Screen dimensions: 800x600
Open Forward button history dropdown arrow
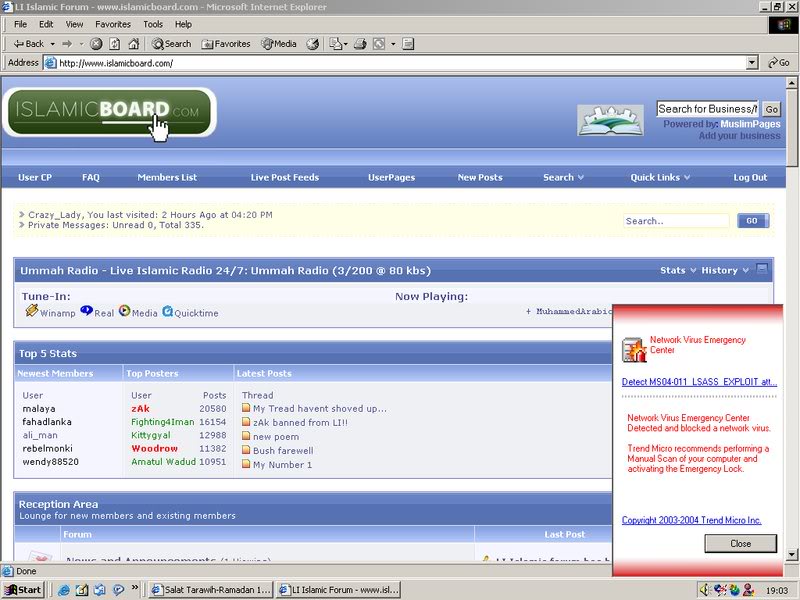[x=81, y=44]
